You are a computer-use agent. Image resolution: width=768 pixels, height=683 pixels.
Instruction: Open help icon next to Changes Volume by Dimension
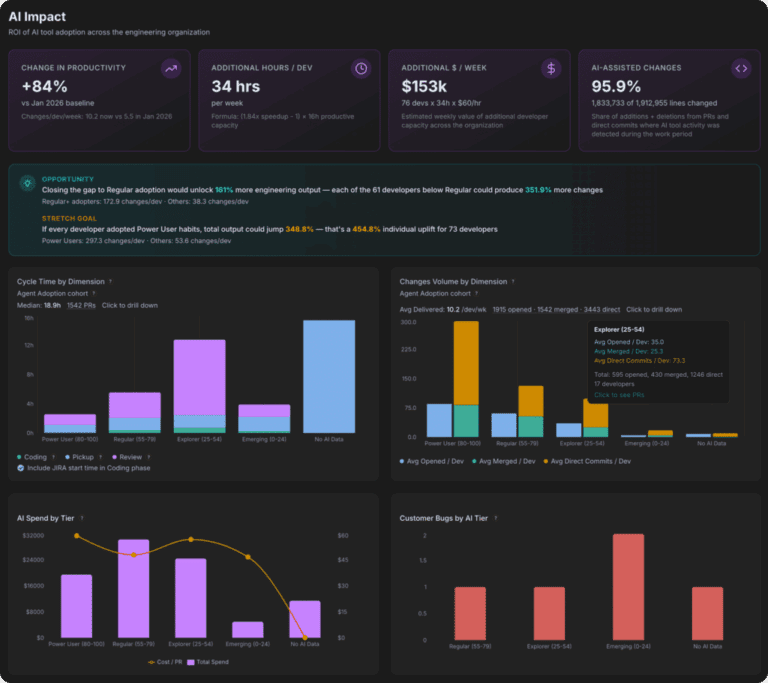(513, 282)
